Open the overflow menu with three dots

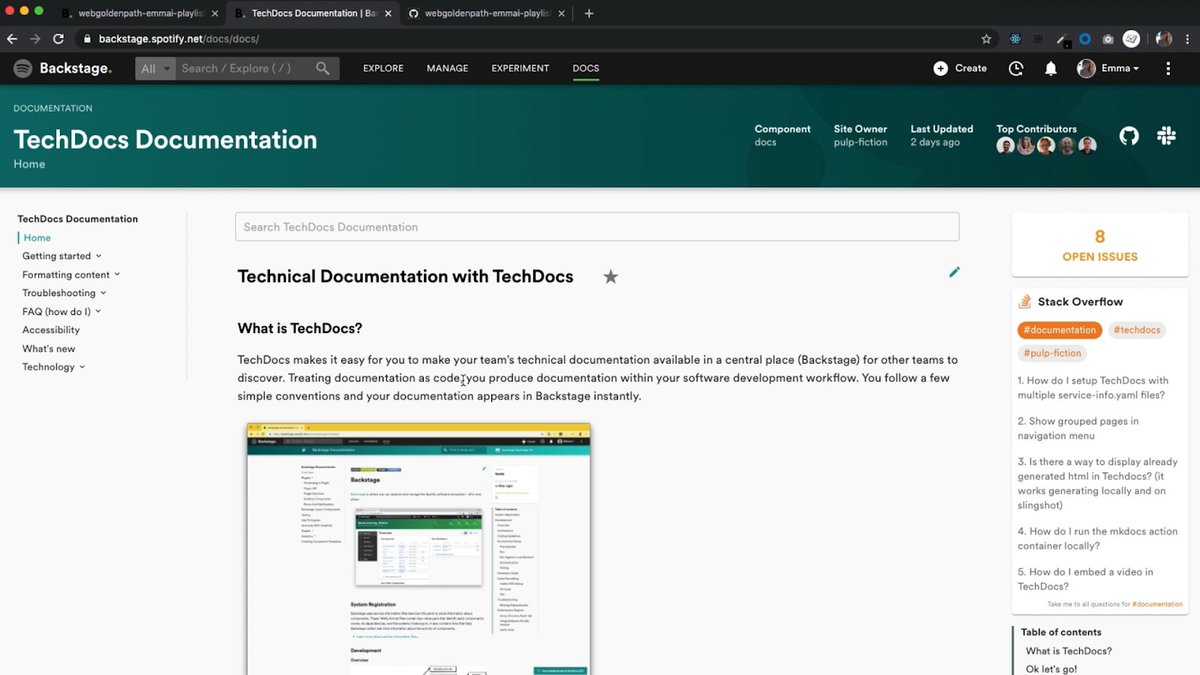(x=1167, y=68)
